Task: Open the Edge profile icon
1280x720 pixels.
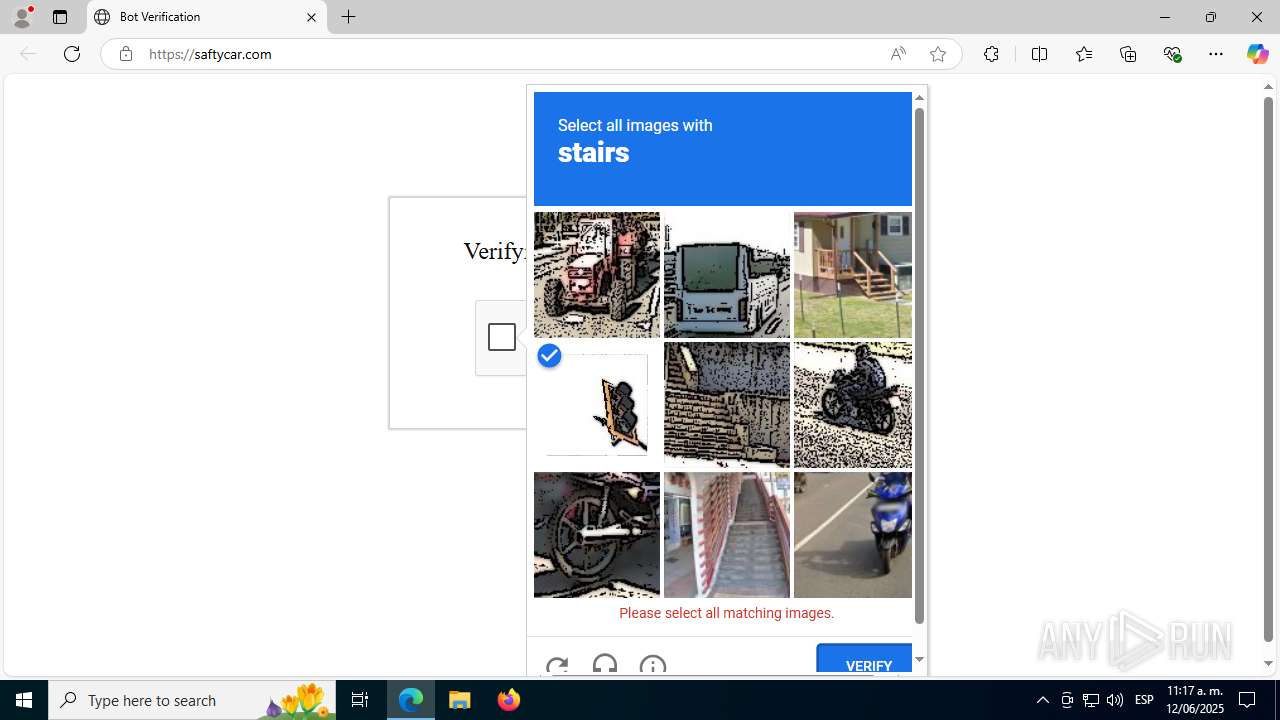Action: pos(22,17)
